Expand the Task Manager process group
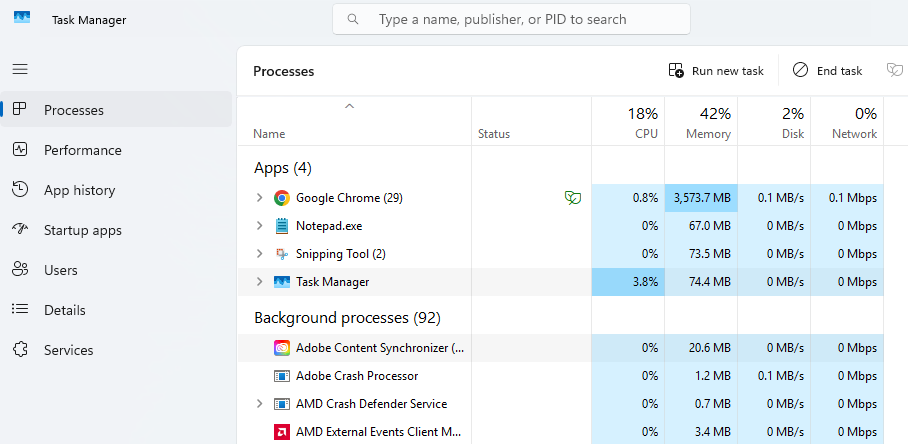This screenshot has height=444, width=908. [x=260, y=282]
